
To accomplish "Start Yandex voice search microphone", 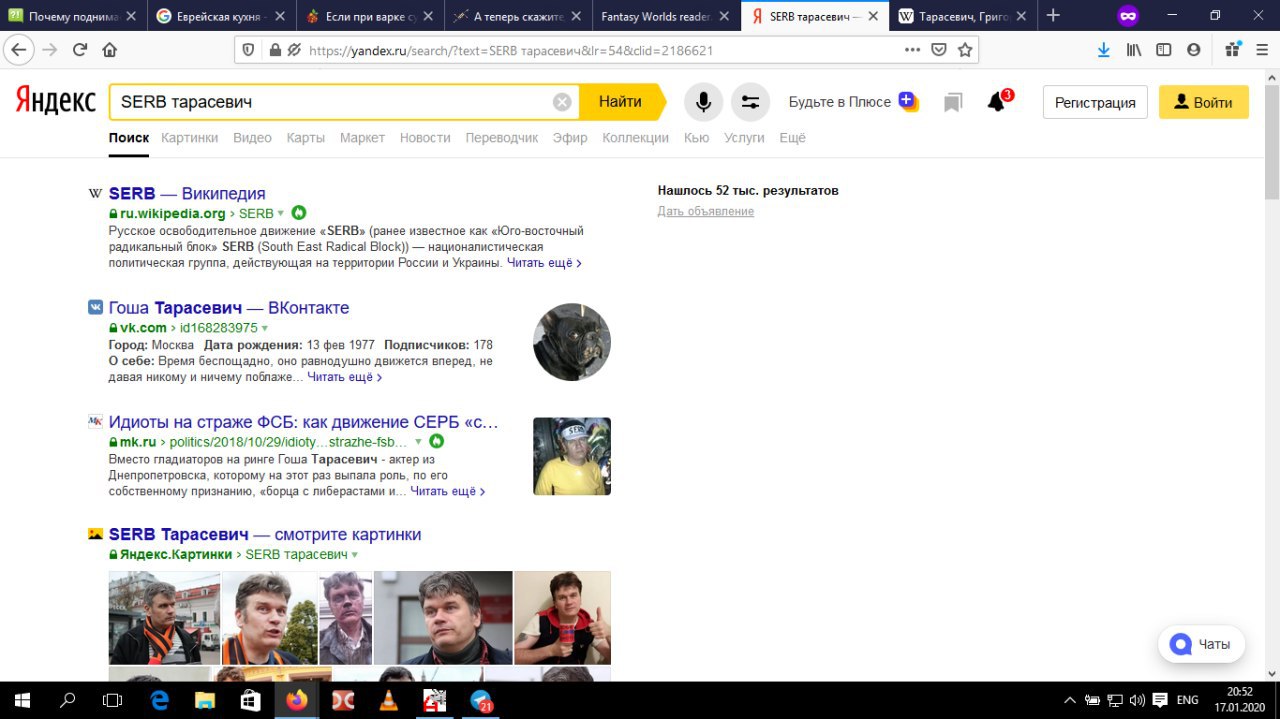I will (x=703, y=102).
